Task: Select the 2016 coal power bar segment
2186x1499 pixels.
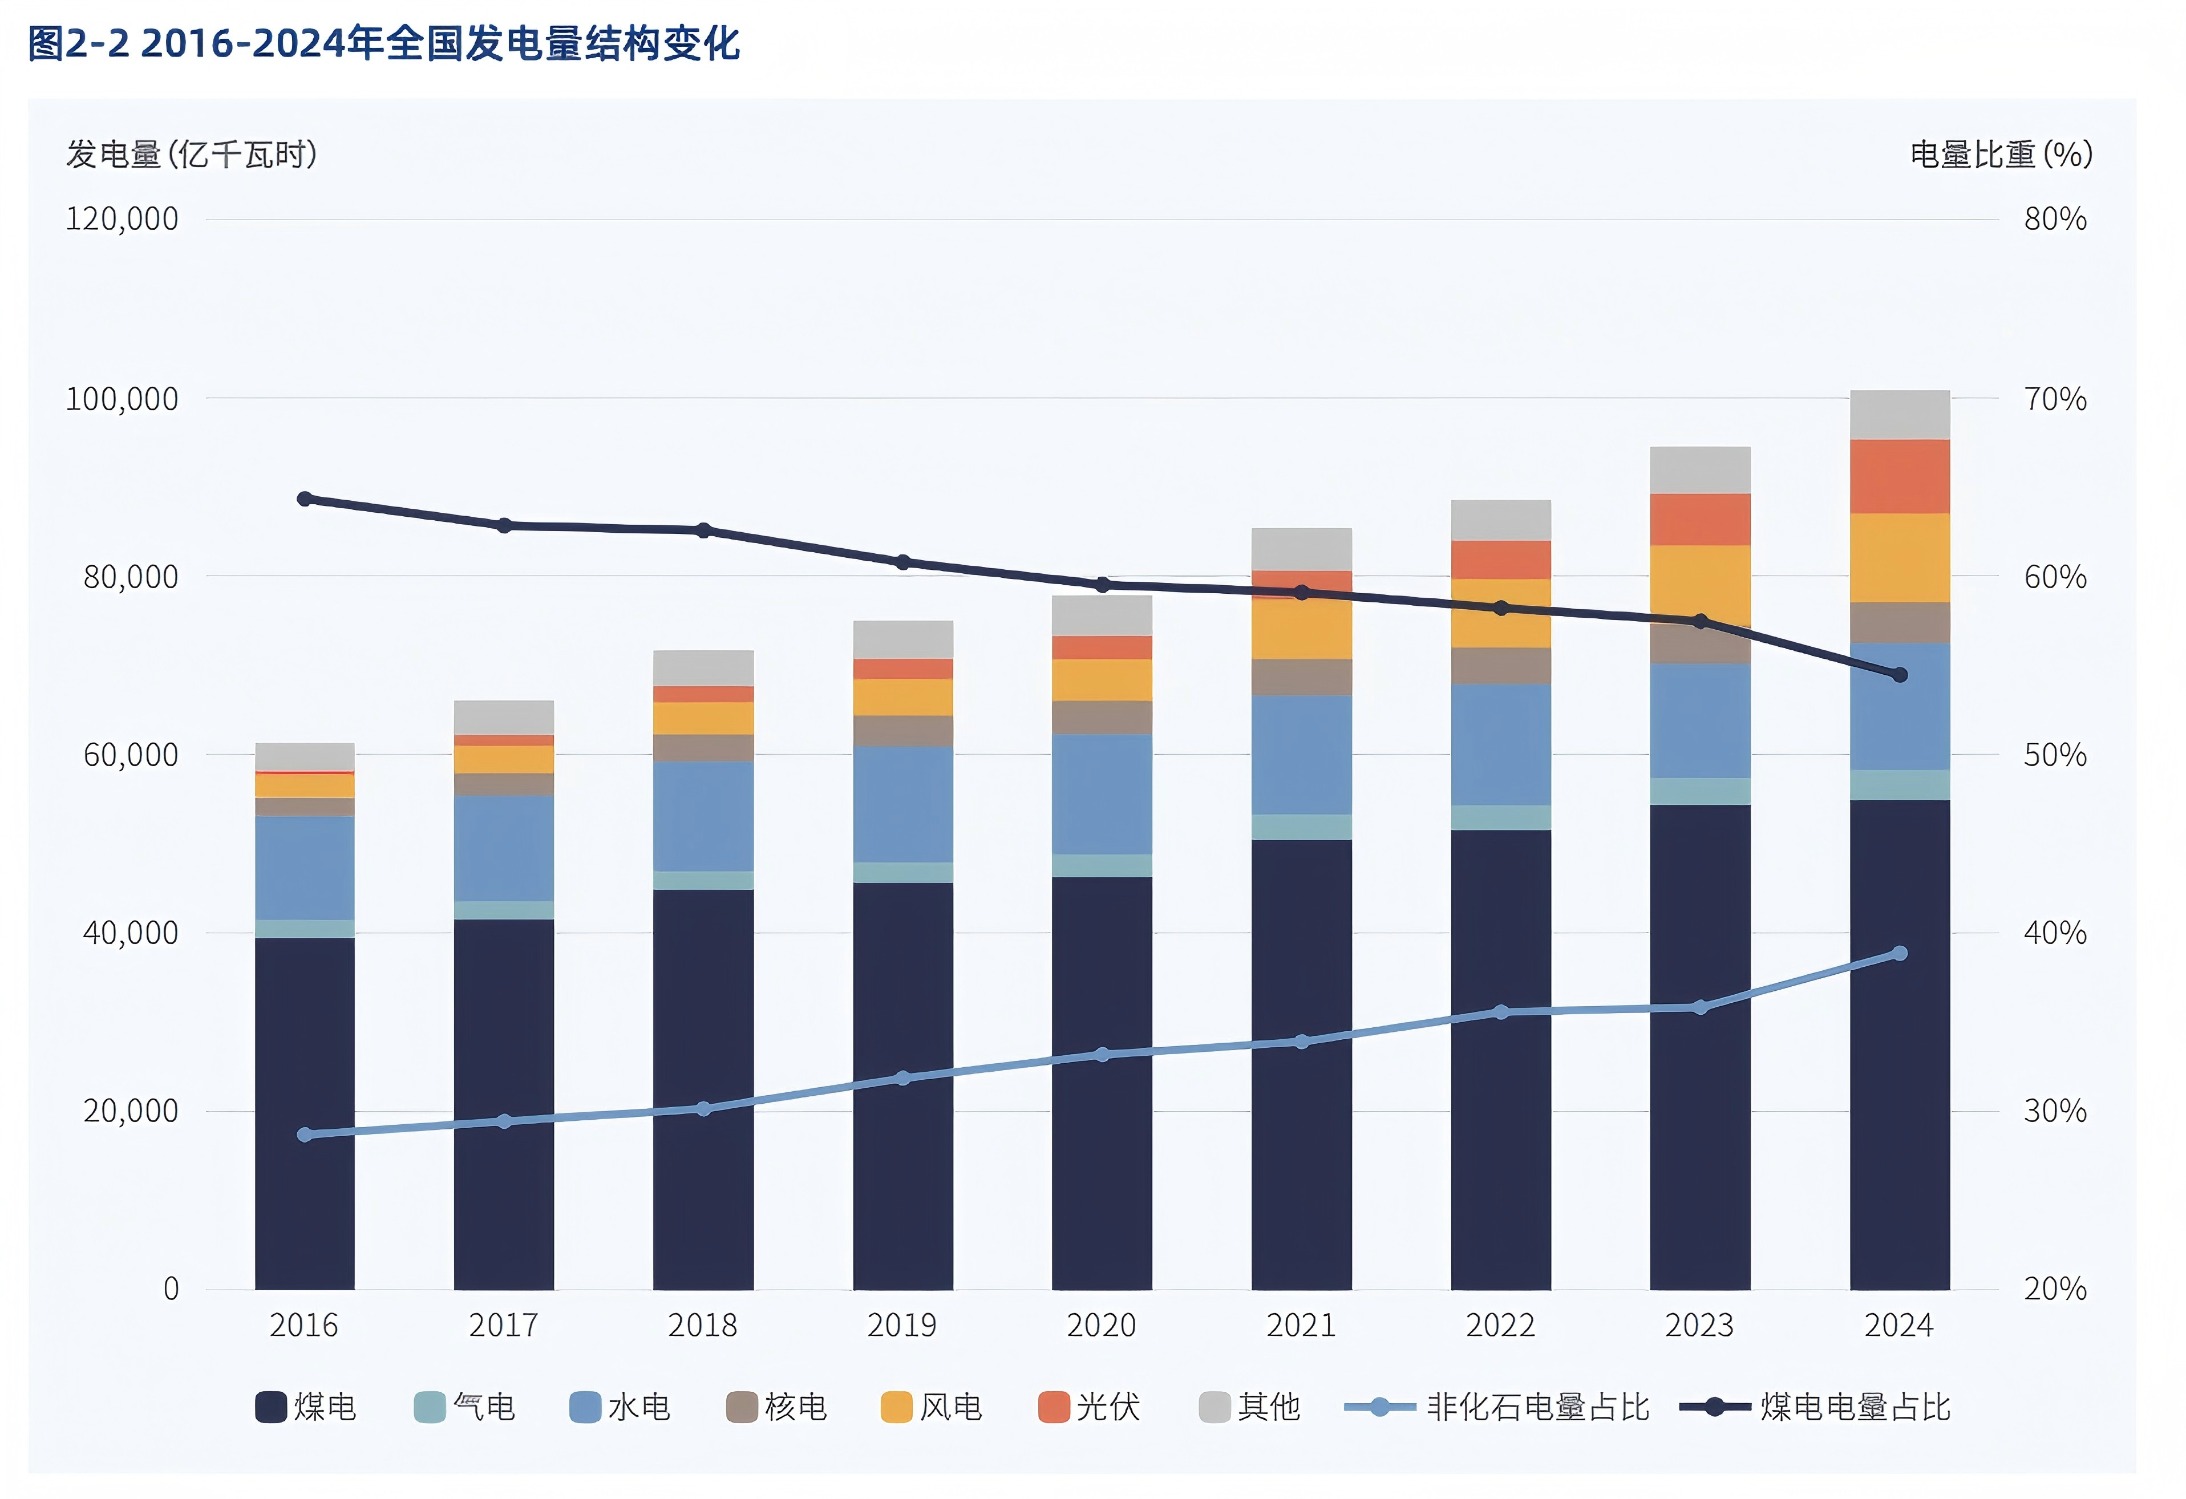Action: (305, 1113)
